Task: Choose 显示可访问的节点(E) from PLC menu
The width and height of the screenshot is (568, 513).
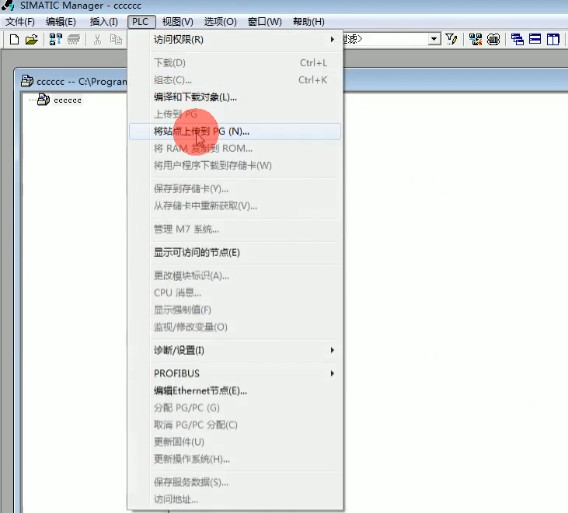Action: coord(235,253)
